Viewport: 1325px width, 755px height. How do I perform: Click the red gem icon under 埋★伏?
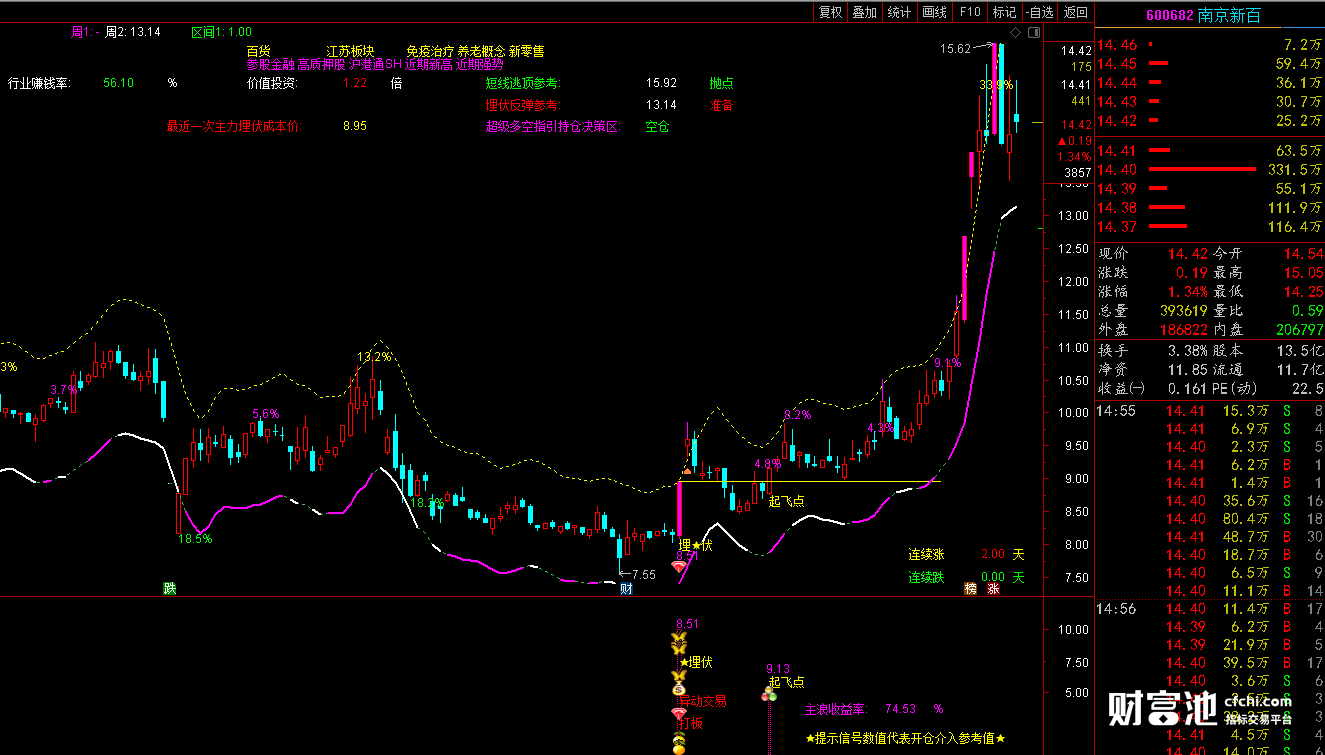(680, 567)
